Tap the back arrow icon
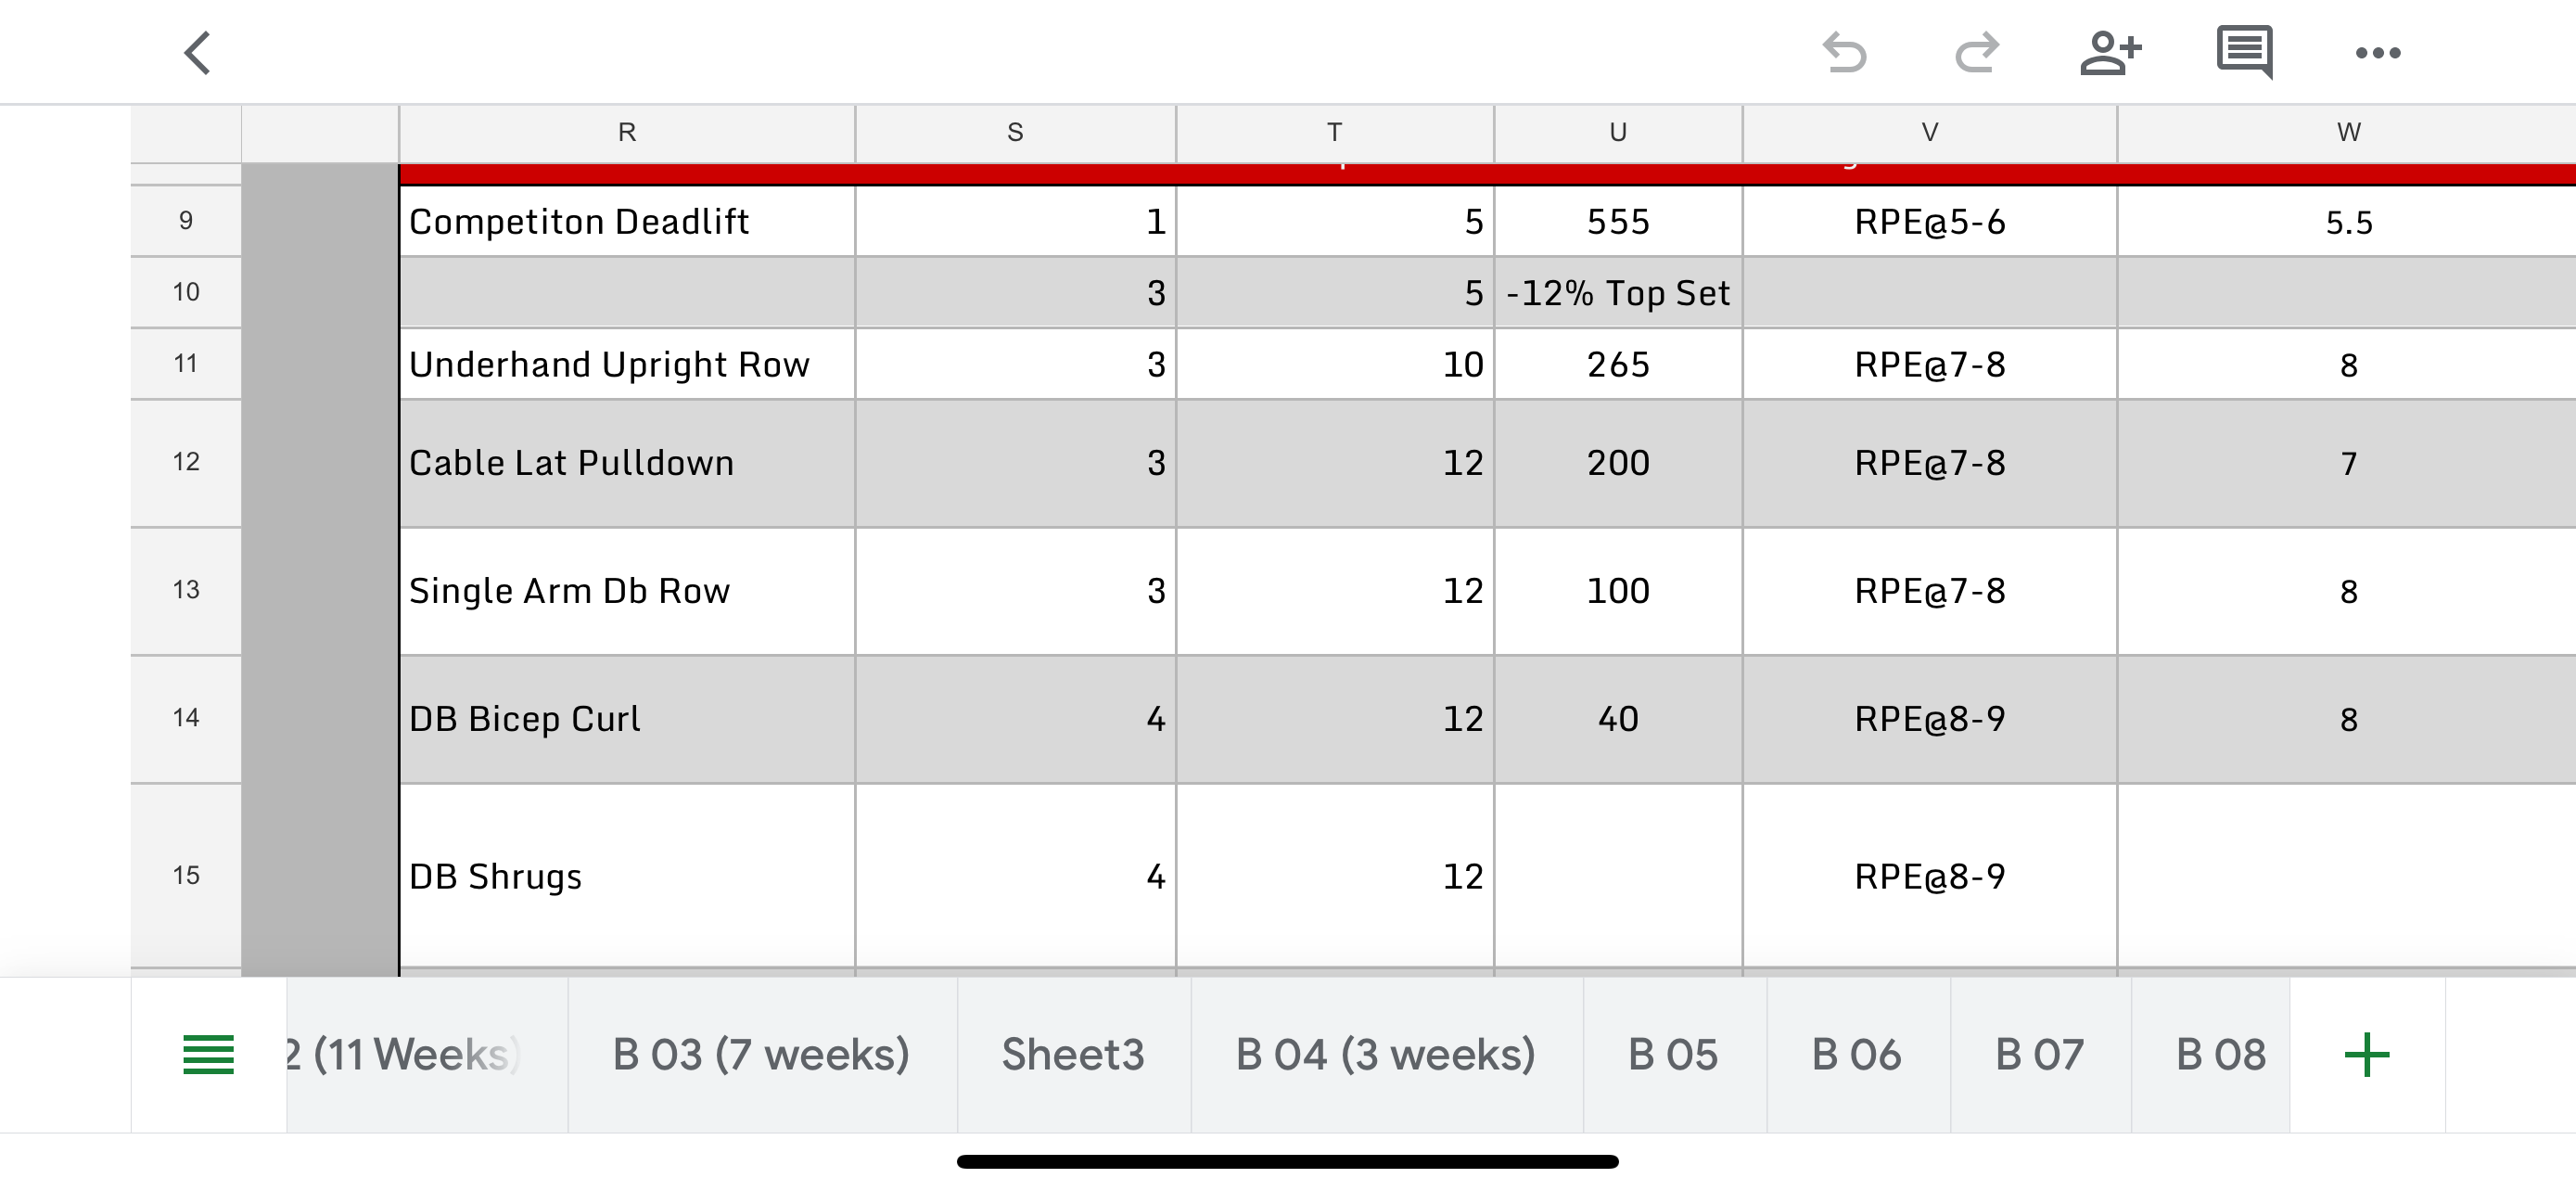 [198, 53]
